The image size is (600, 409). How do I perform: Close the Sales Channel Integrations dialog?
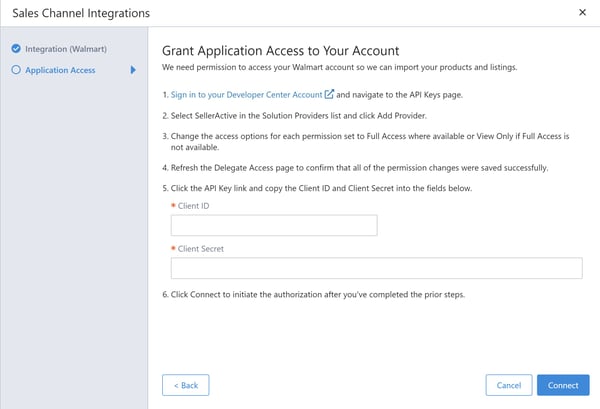click(582, 13)
